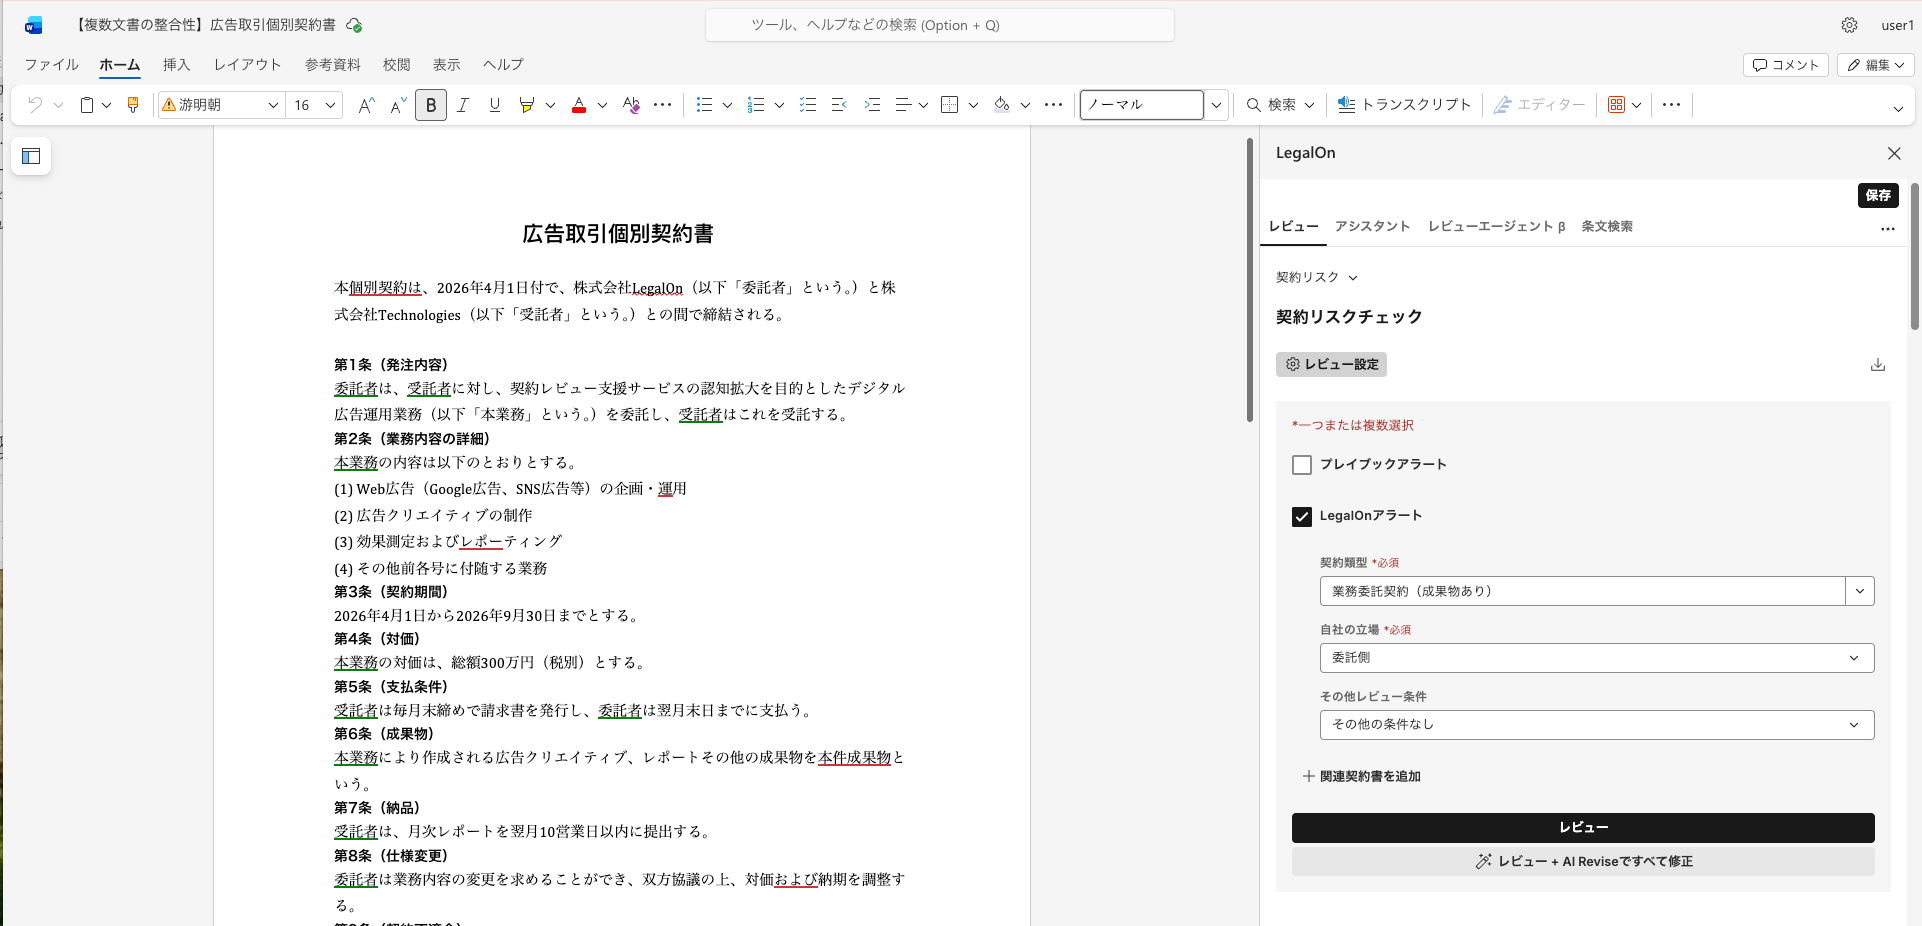Image resolution: width=1922 pixels, height=926 pixels.
Task: Click the Paste clipboard icon
Action: point(87,105)
